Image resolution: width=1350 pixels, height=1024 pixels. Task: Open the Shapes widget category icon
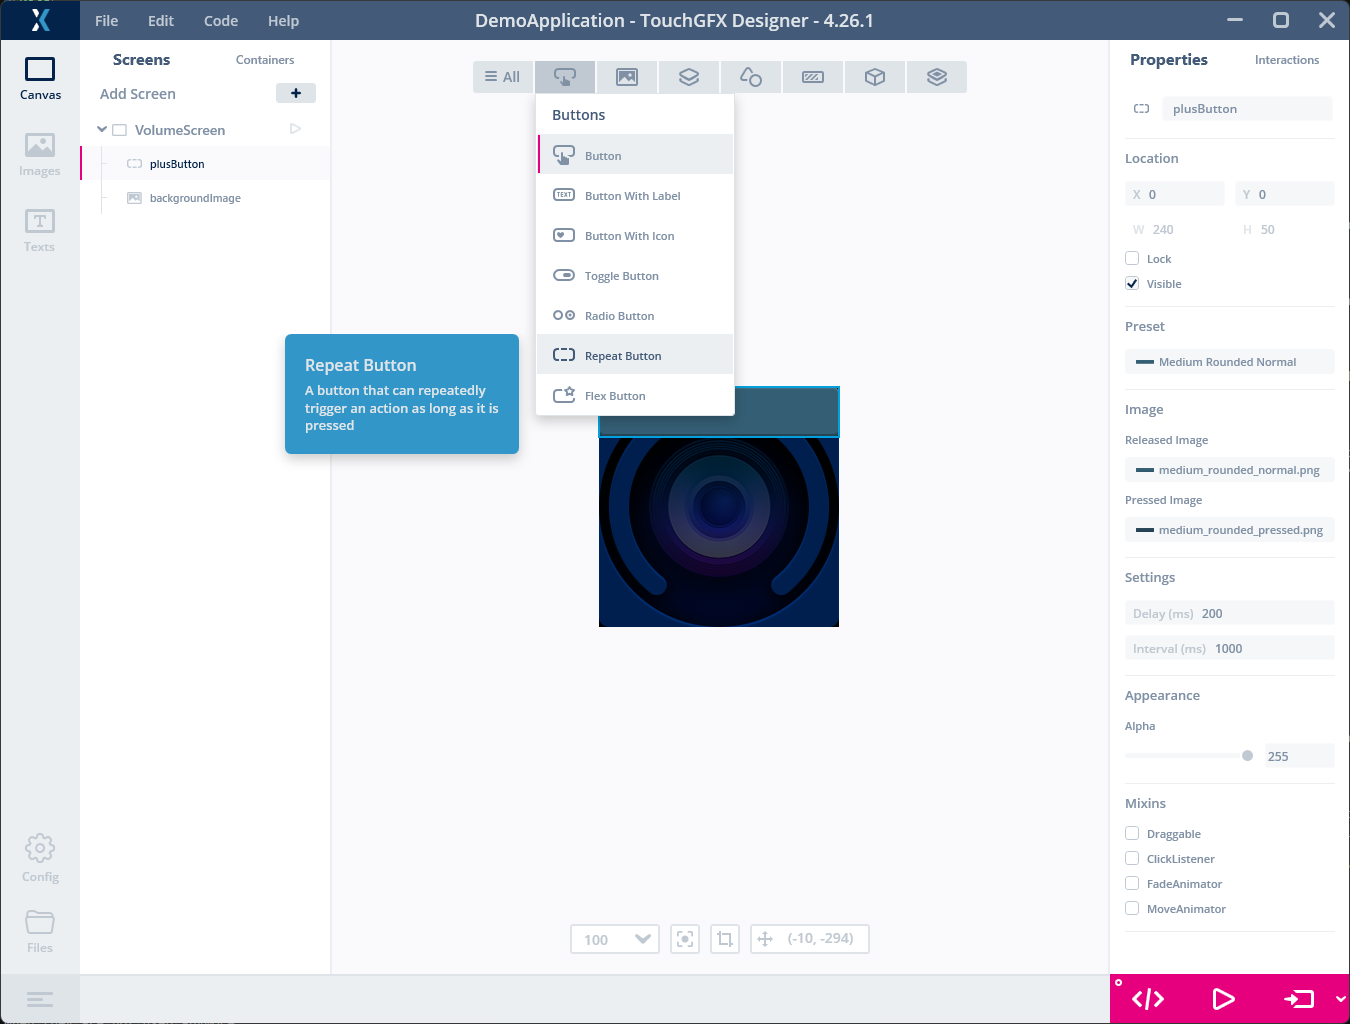[x=751, y=77]
